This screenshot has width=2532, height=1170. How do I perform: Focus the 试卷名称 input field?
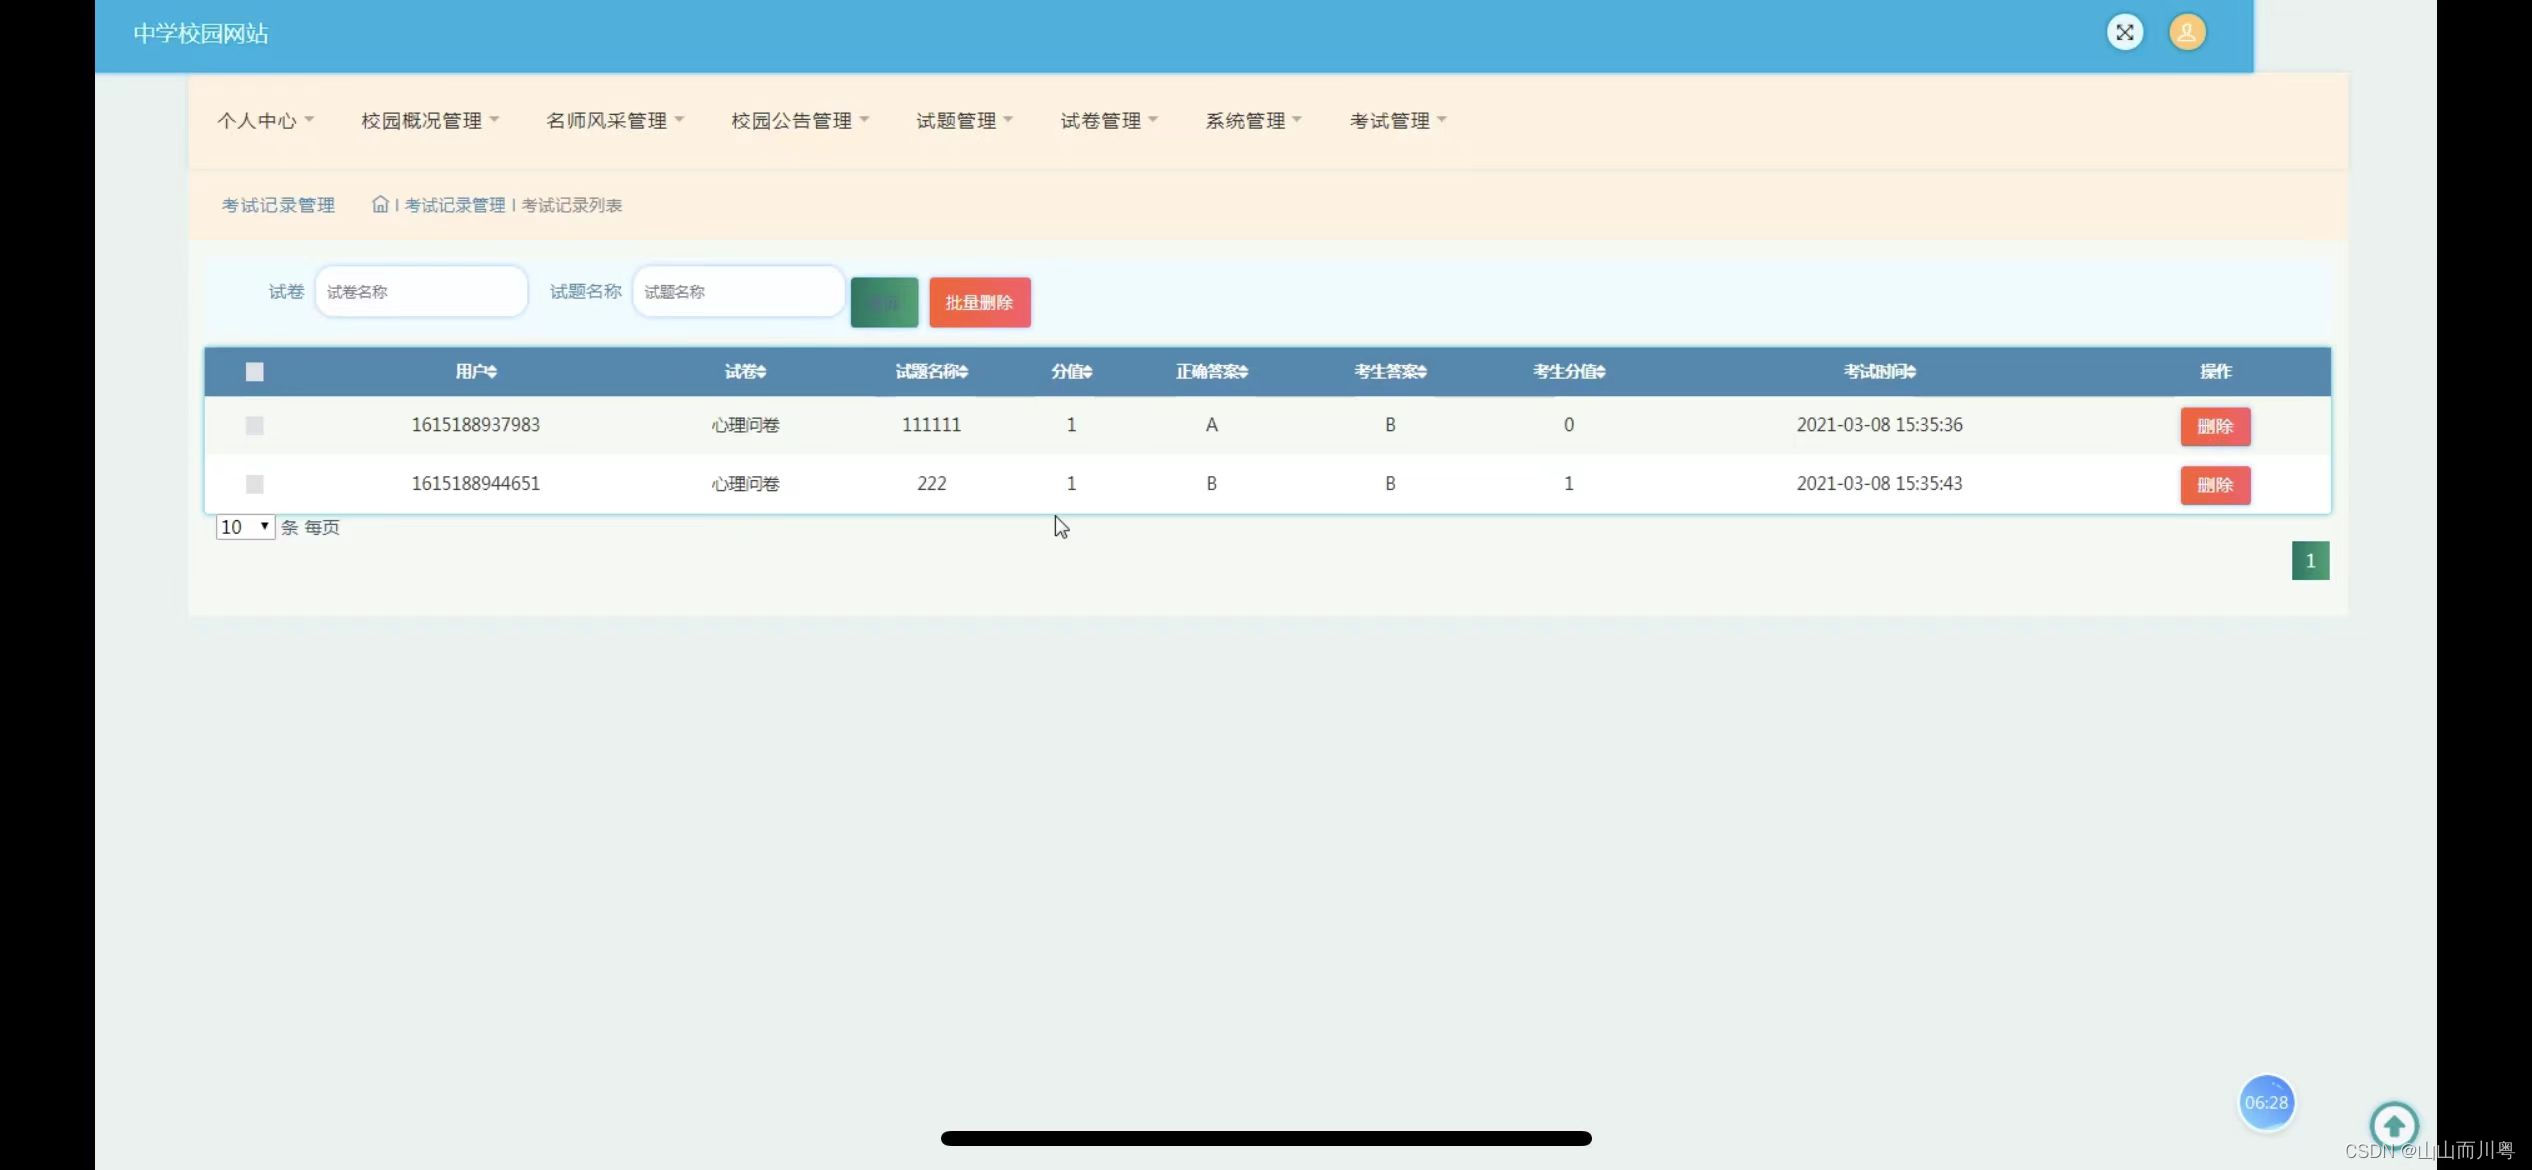(421, 292)
